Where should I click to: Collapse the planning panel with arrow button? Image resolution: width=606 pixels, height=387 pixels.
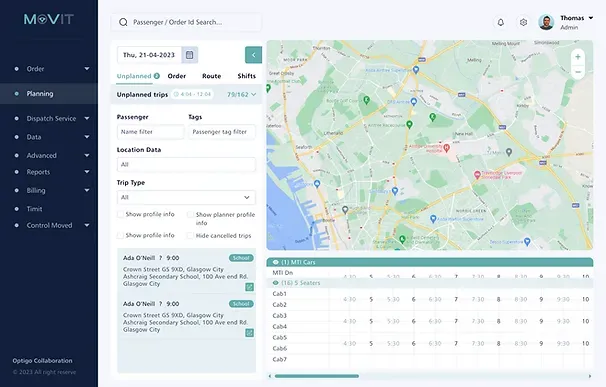pos(254,55)
